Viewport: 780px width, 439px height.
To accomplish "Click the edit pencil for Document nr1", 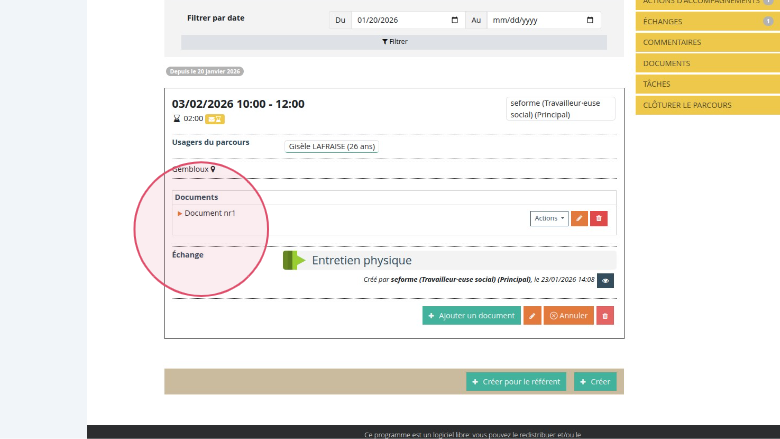I will pos(579,218).
